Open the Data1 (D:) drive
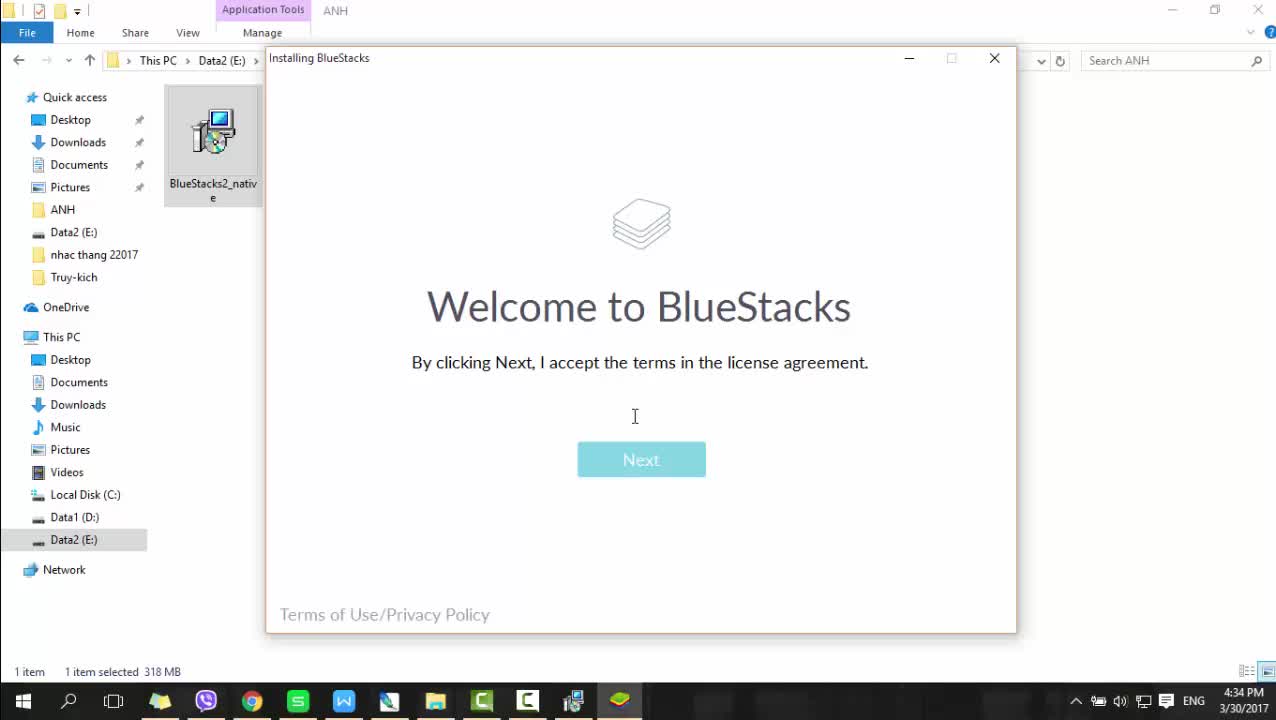The height and width of the screenshot is (720, 1276). point(74,517)
